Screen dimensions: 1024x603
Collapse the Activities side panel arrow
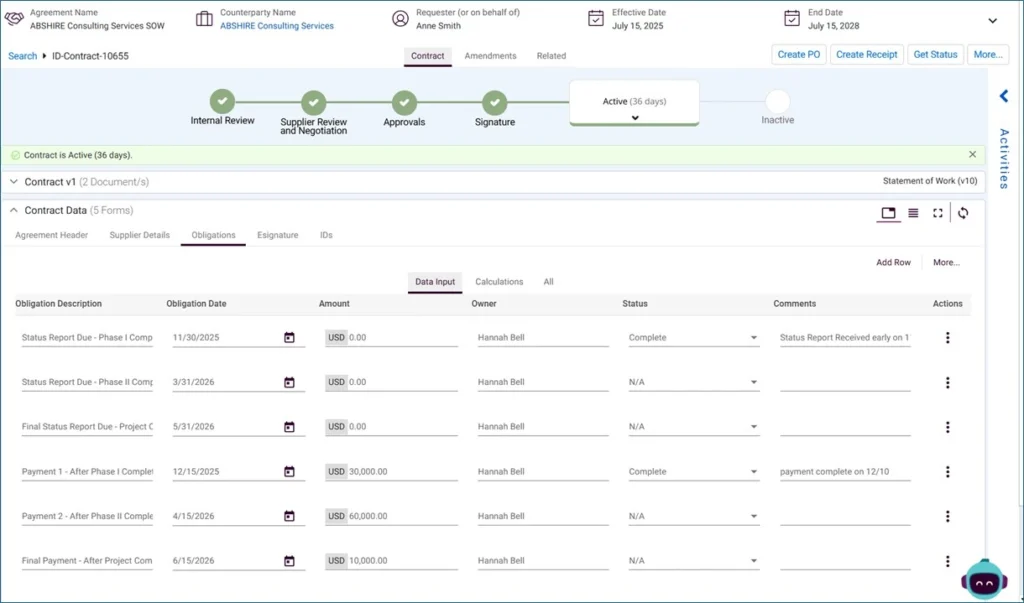(1003, 95)
